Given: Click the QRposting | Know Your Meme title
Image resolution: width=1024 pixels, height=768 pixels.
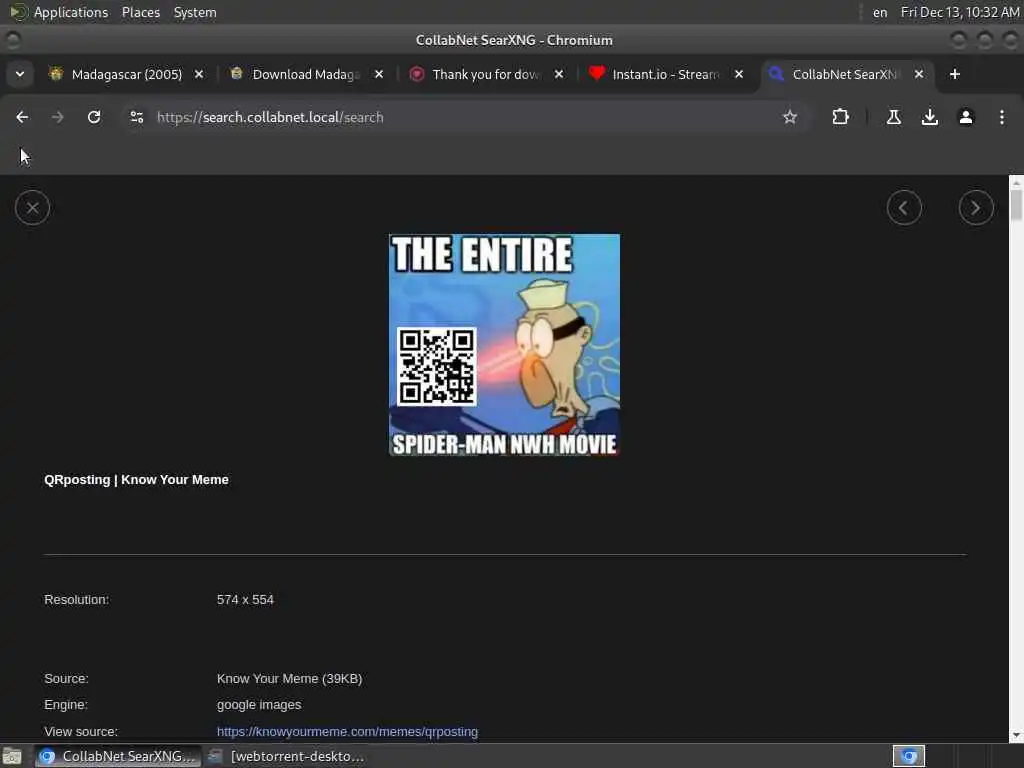Looking at the screenshot, I should (136, 479).
